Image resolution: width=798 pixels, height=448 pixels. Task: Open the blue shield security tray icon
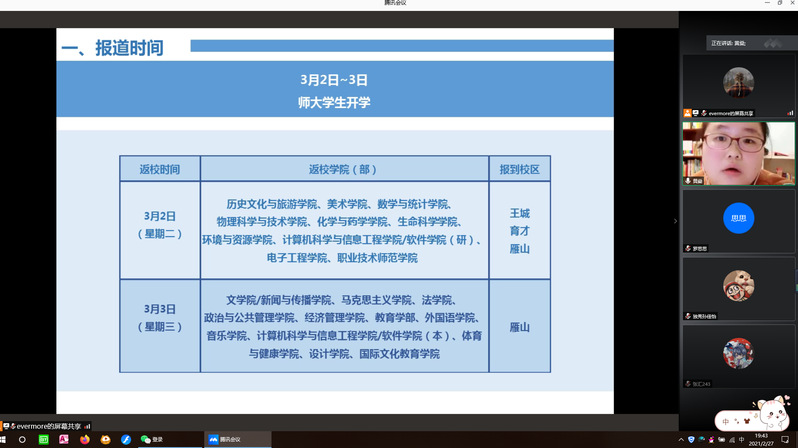691,440
